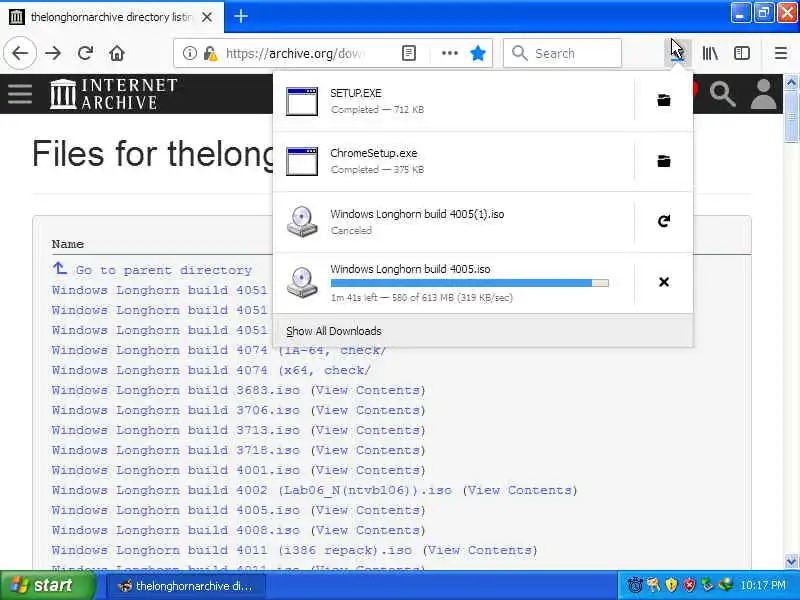Viewport: 800px width, 600px height.
Task: View Contents of build 3718.iso
Action: (368, 450)
